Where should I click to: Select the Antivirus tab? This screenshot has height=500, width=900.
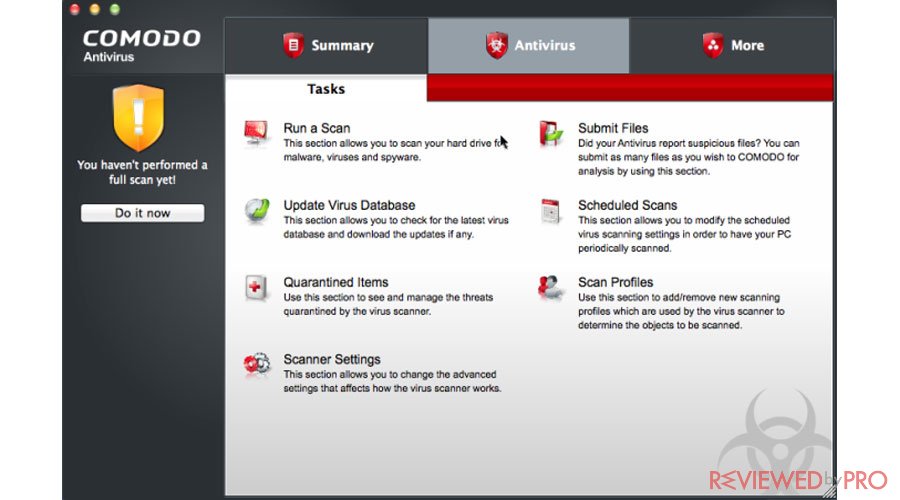(529, 45)
